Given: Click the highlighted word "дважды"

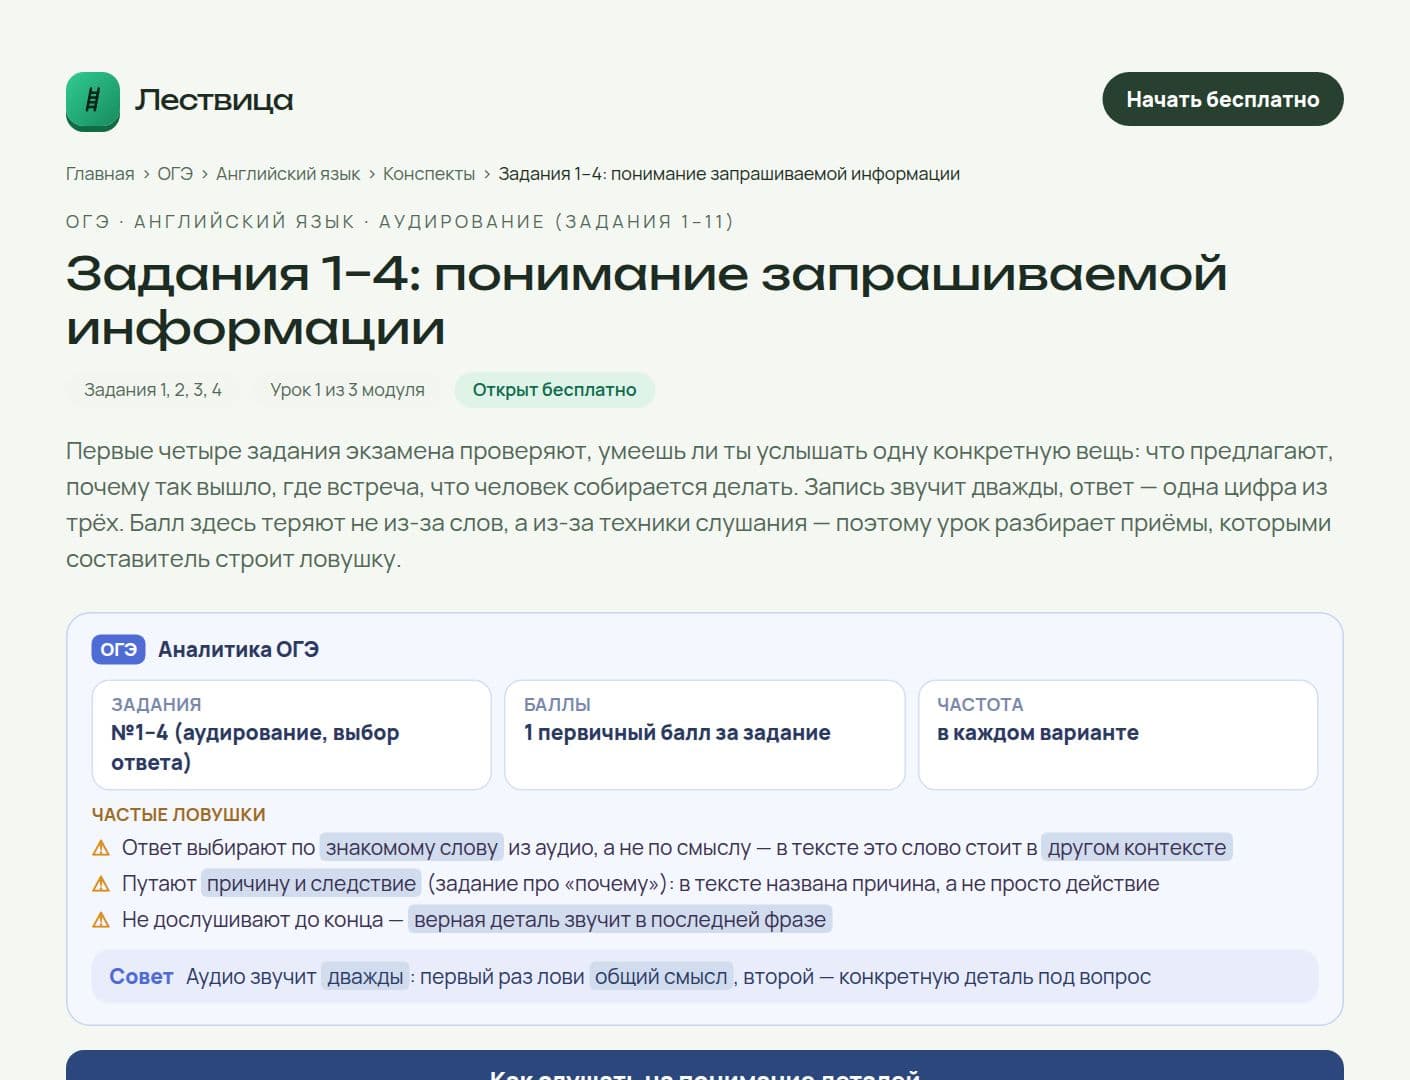Looking at the screenshot, I should 365,977.
